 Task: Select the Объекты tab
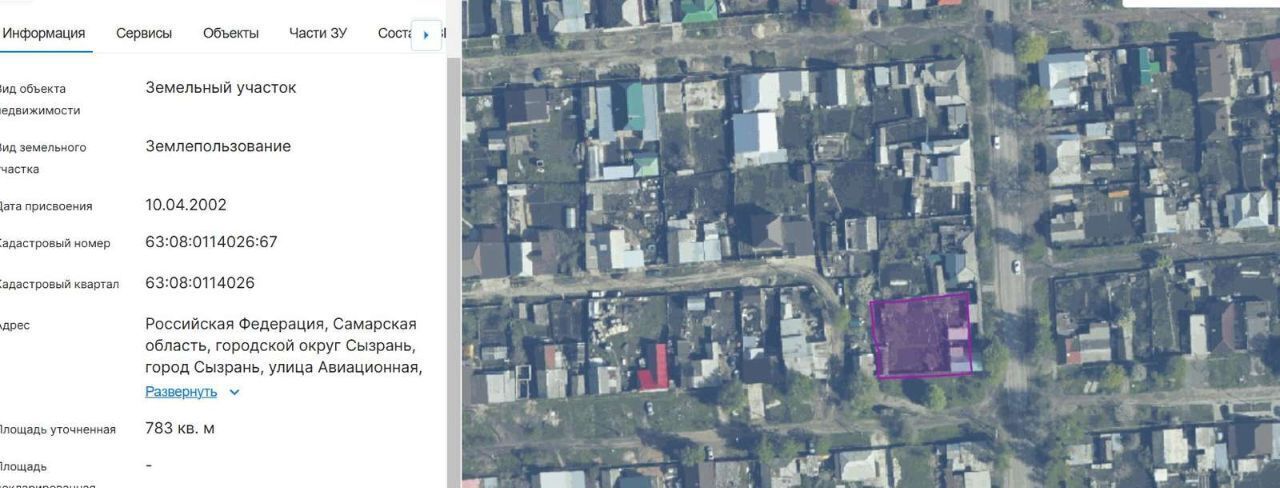click(231, 33)
